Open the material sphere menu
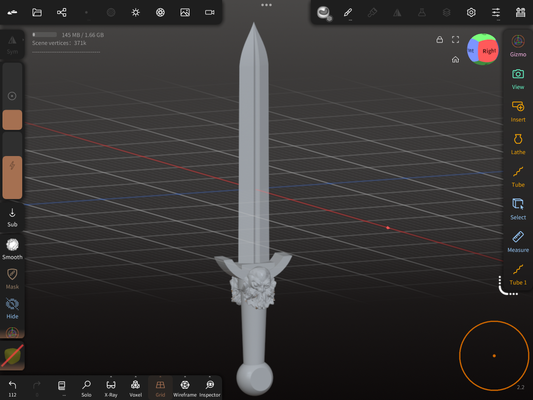The height and width of the screenshot is (400, 533). pyautogui.click(x=323, y=13)
